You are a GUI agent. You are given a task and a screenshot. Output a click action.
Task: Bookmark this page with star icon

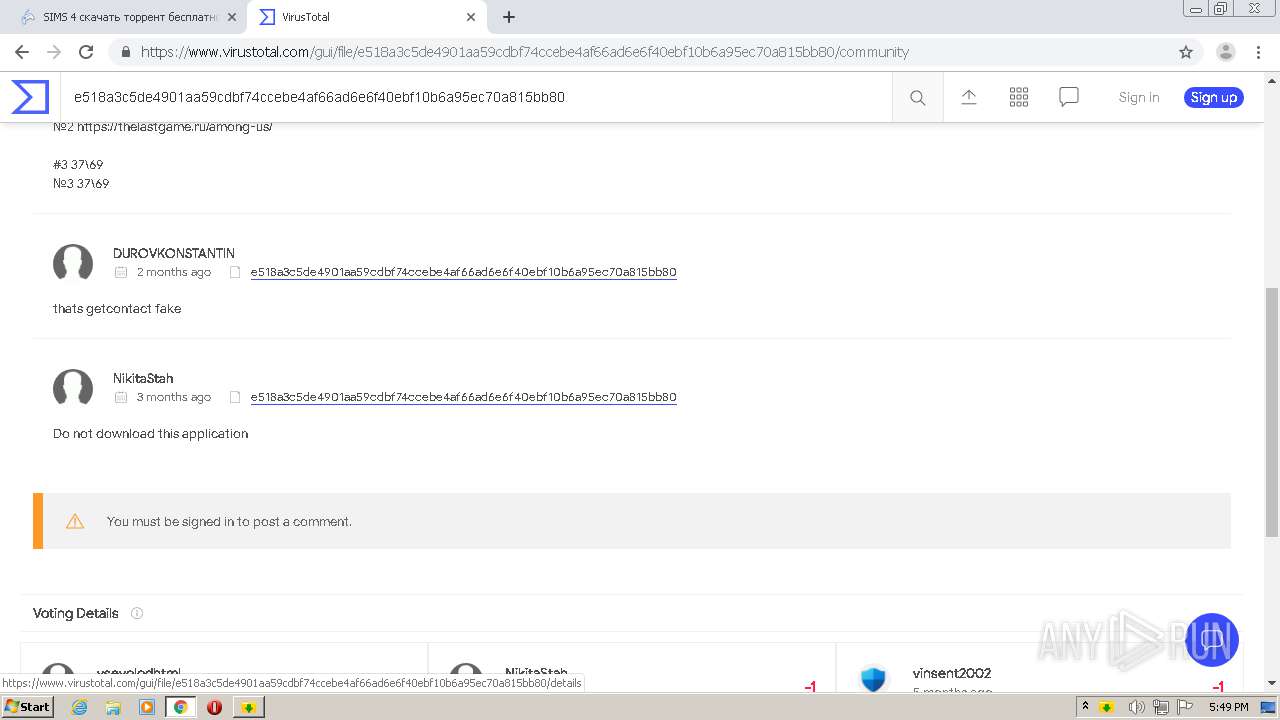(1186, 52)
